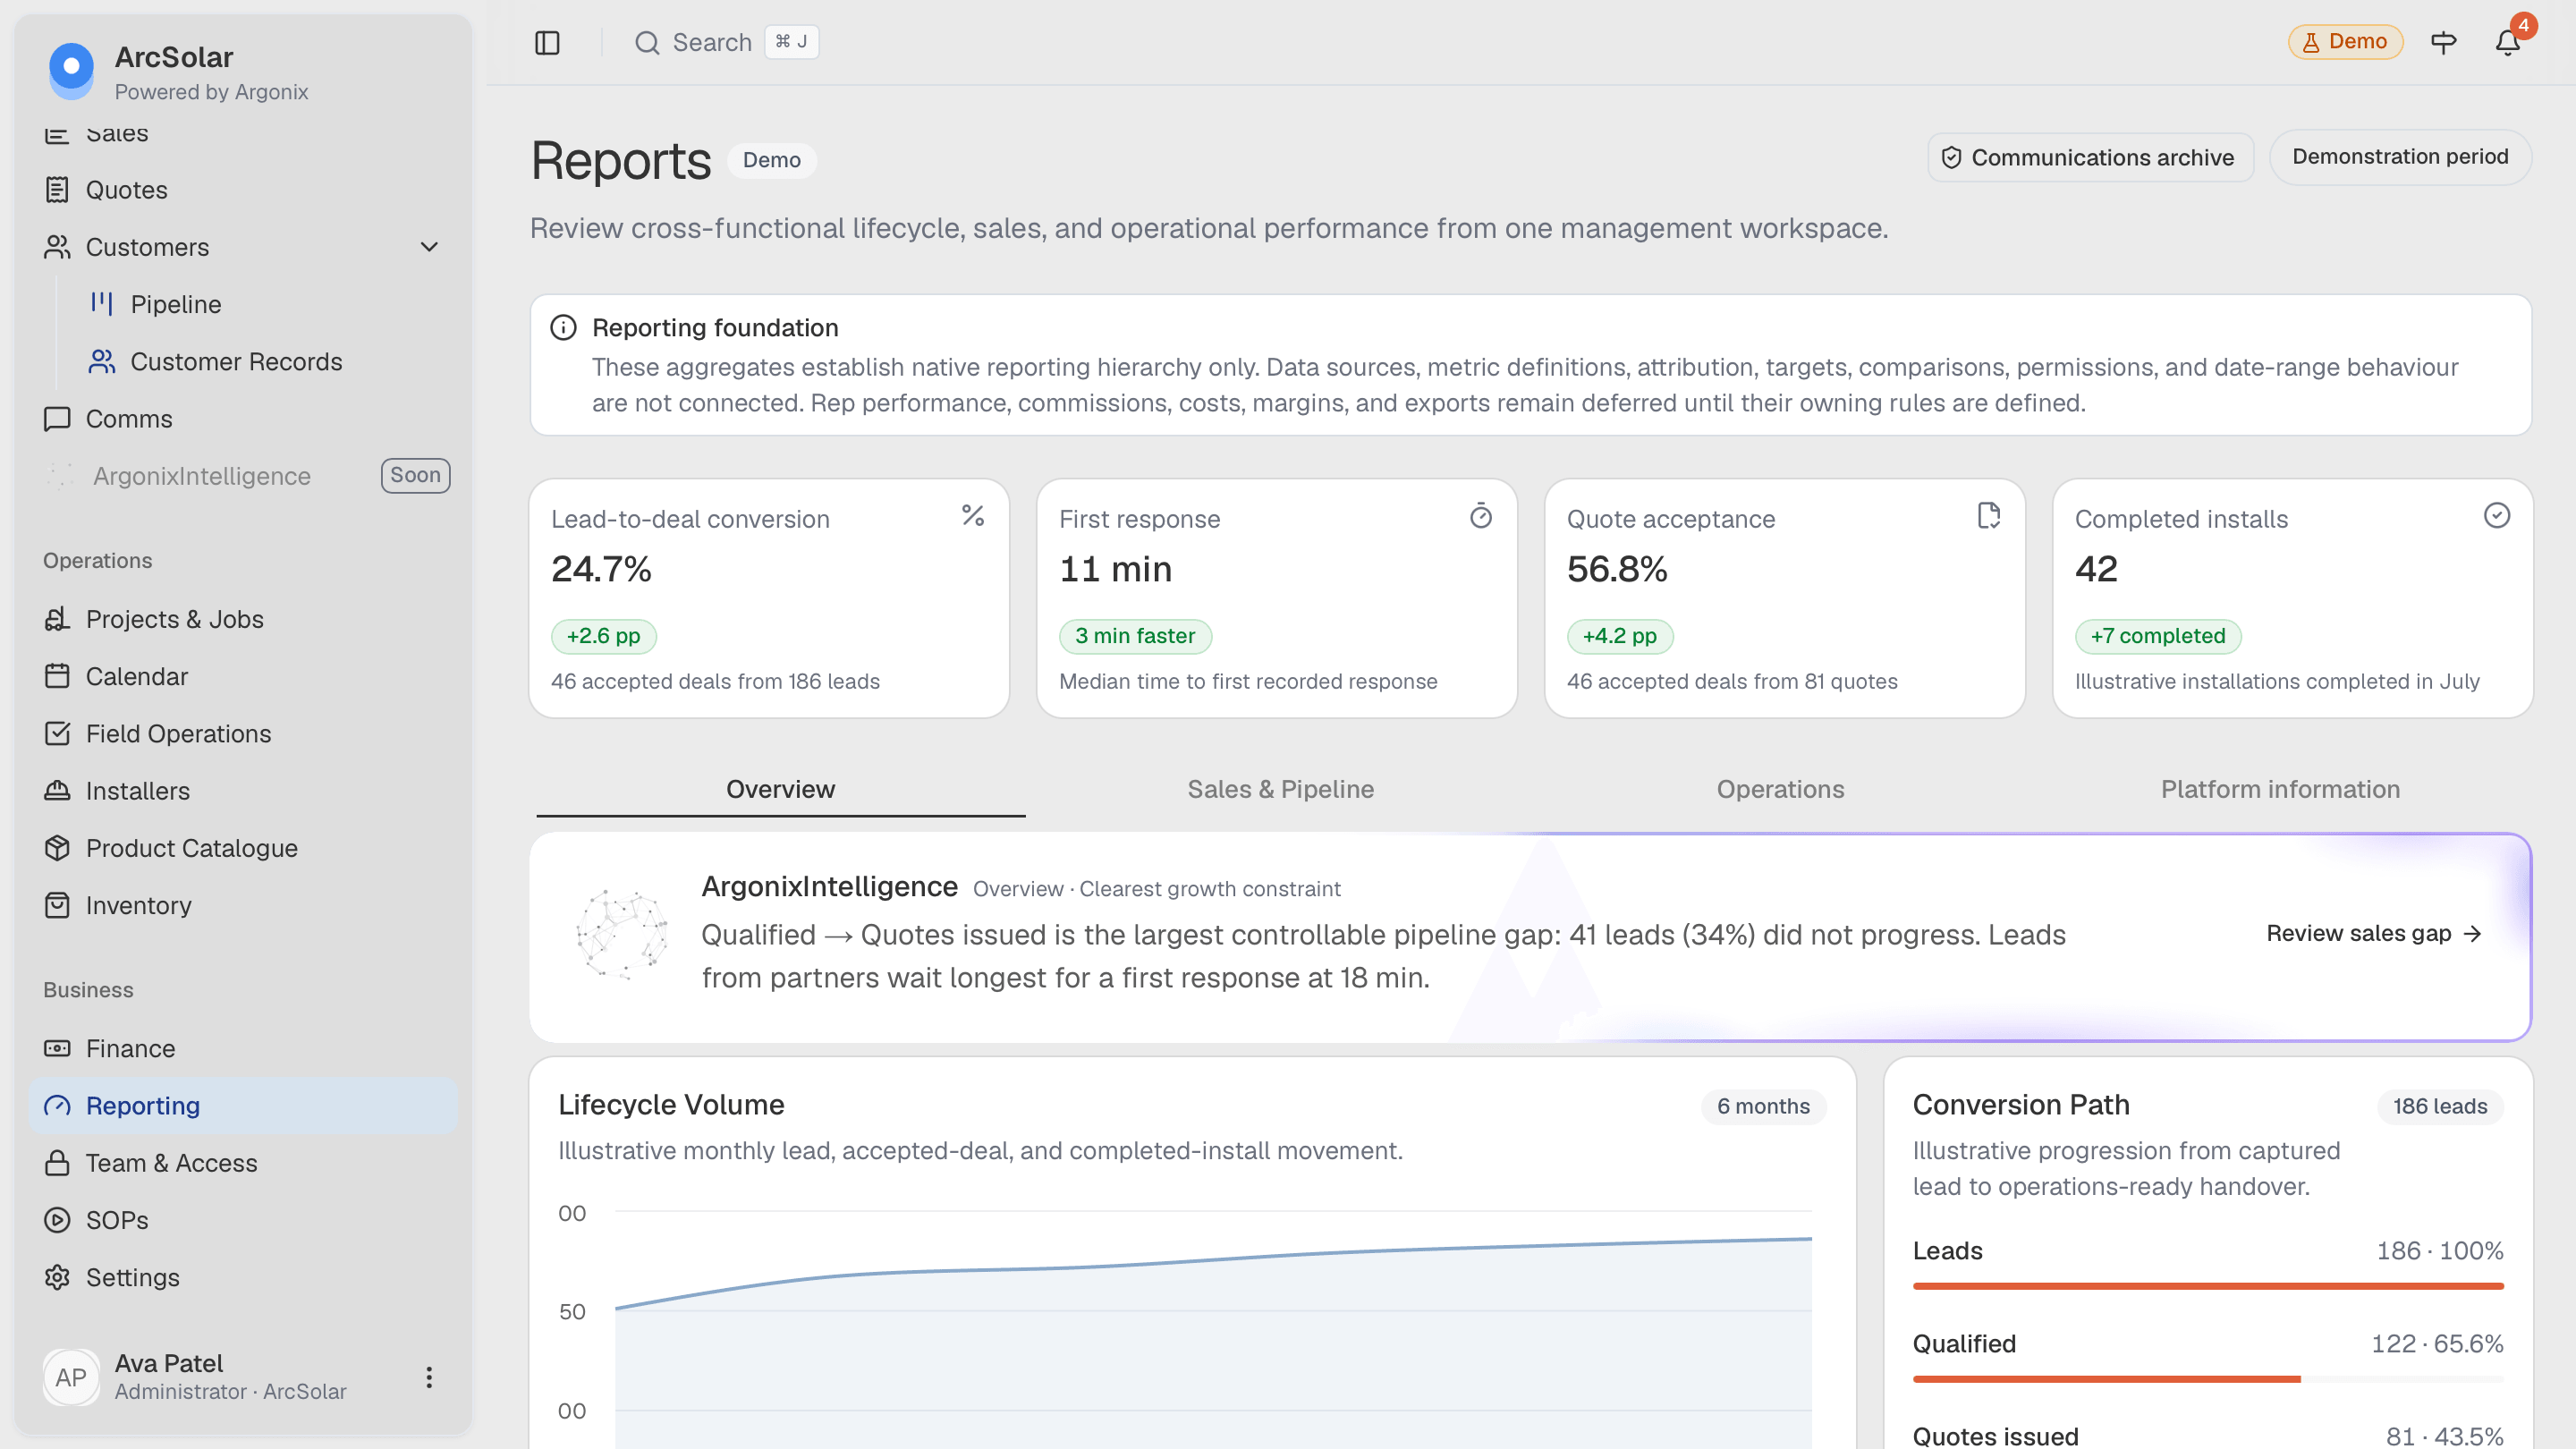Click the Qualified progress bar
The width and height of the screenshot is (2576, 1449).
(x=2208, y=1379)
